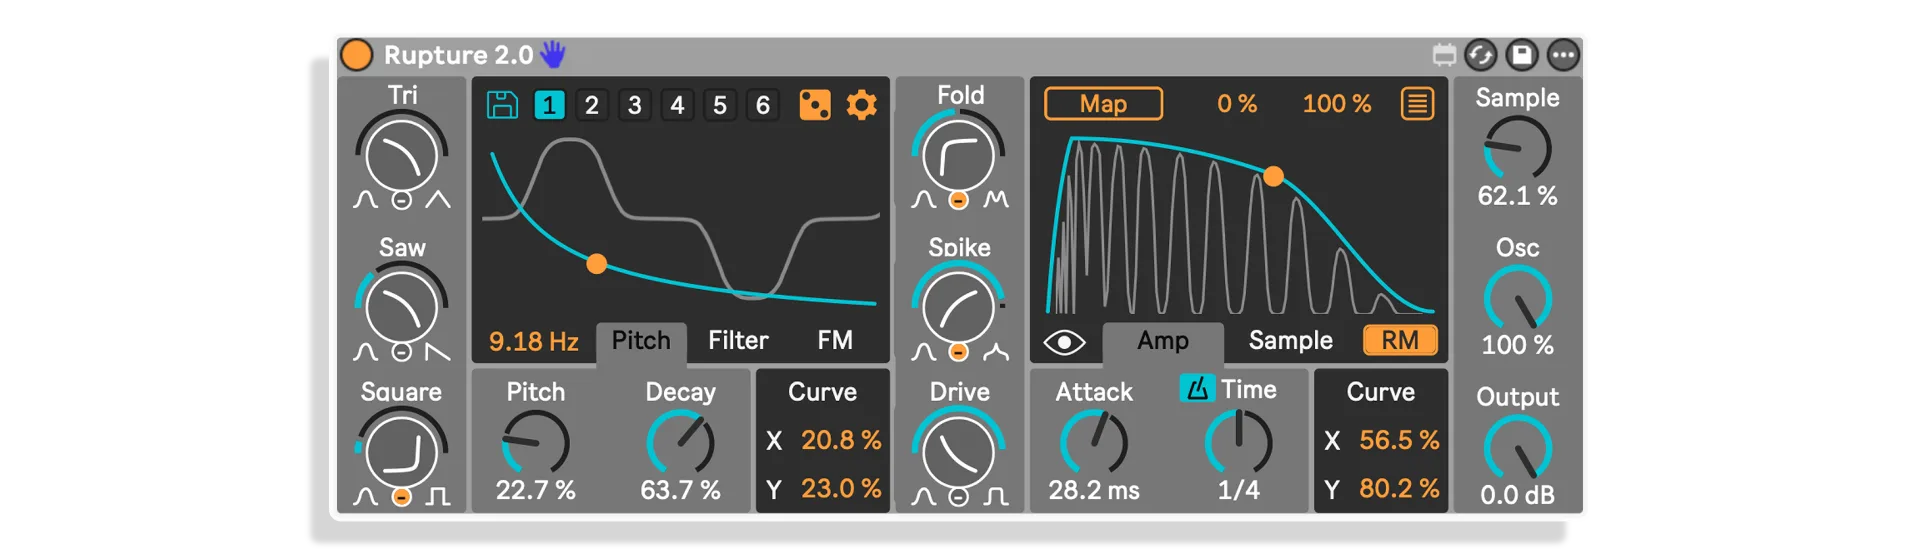
Task: Click the Sample level knob showing 62.1 %
Action: coord(1517,148)
